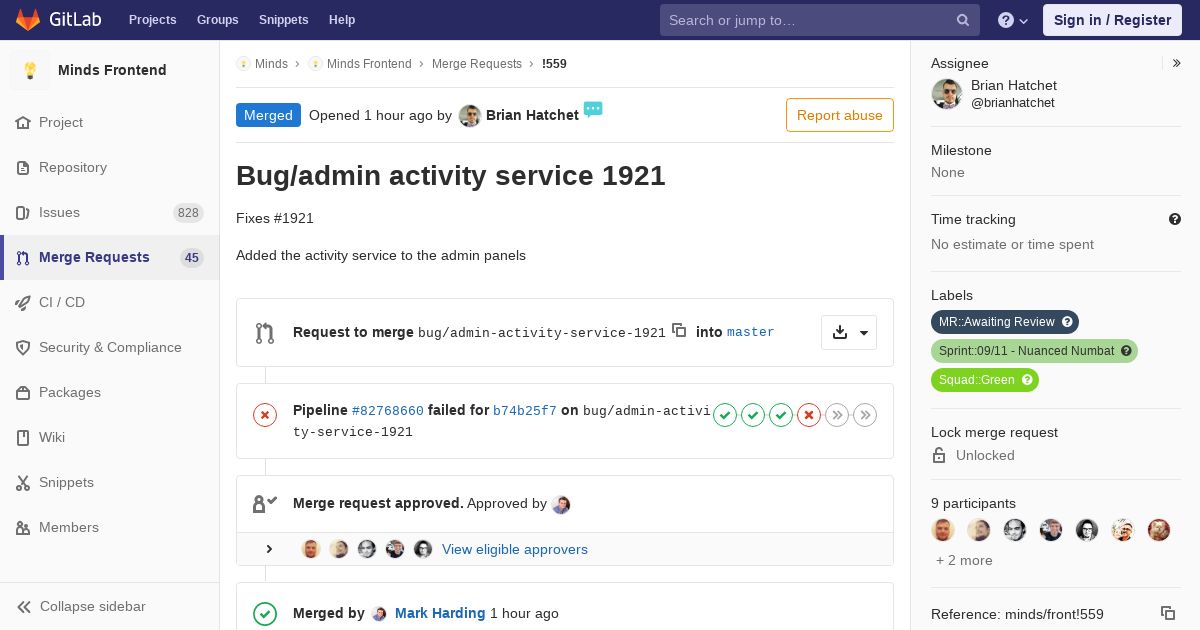Screen dimensions: 1200x630
Task: Click the master target branch link
Action: coord(751,332)
